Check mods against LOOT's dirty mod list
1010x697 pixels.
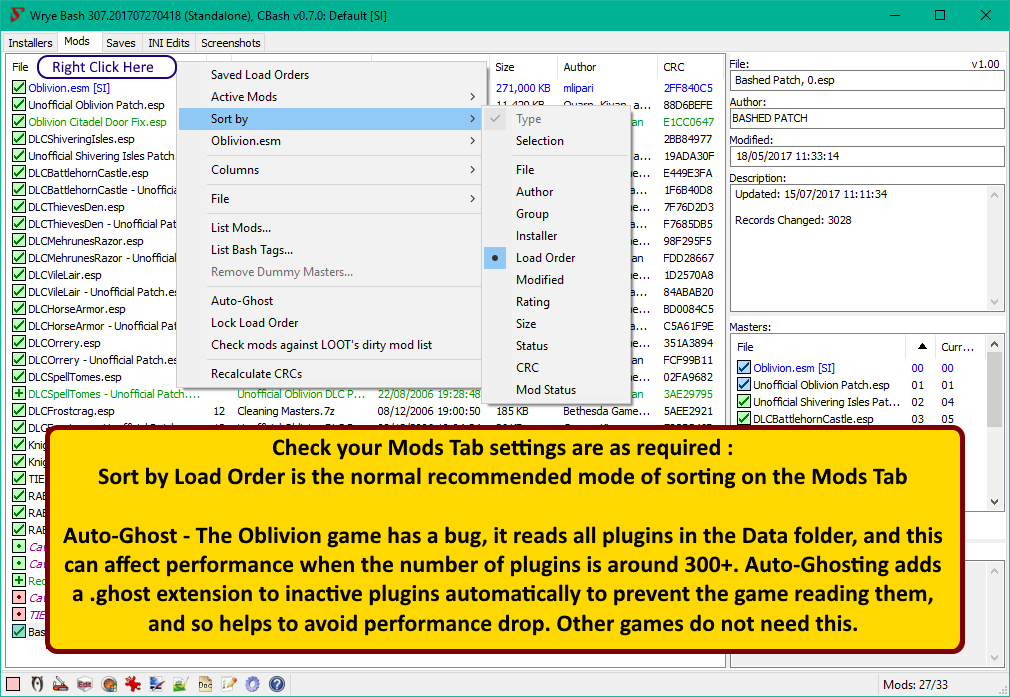pos(331,345)
